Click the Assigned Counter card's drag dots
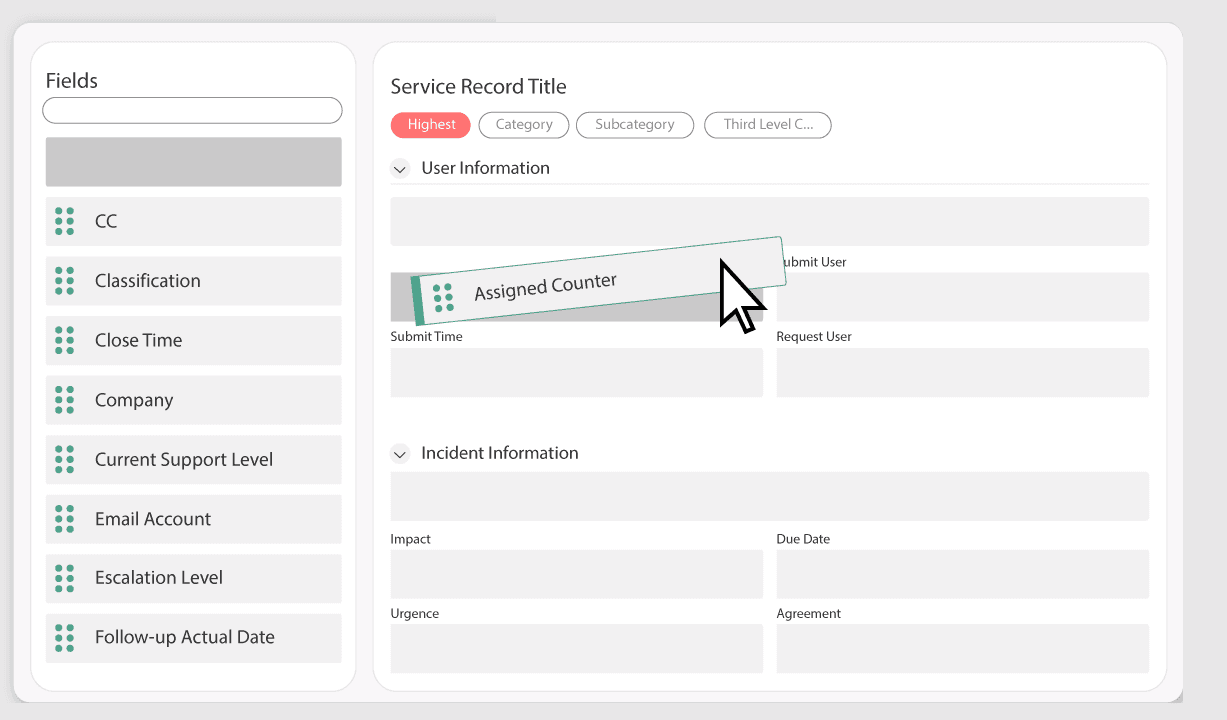This screenshot has width=1227, height=720. (443, 298)
